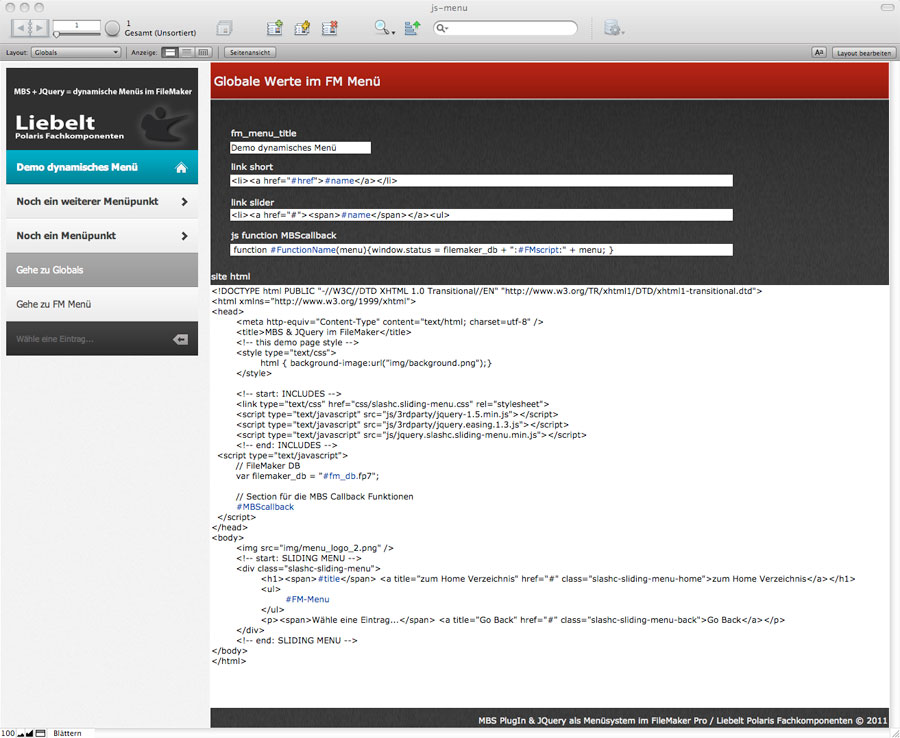
Task: Click the go-back arrow icon in menu
Action: 180,339
